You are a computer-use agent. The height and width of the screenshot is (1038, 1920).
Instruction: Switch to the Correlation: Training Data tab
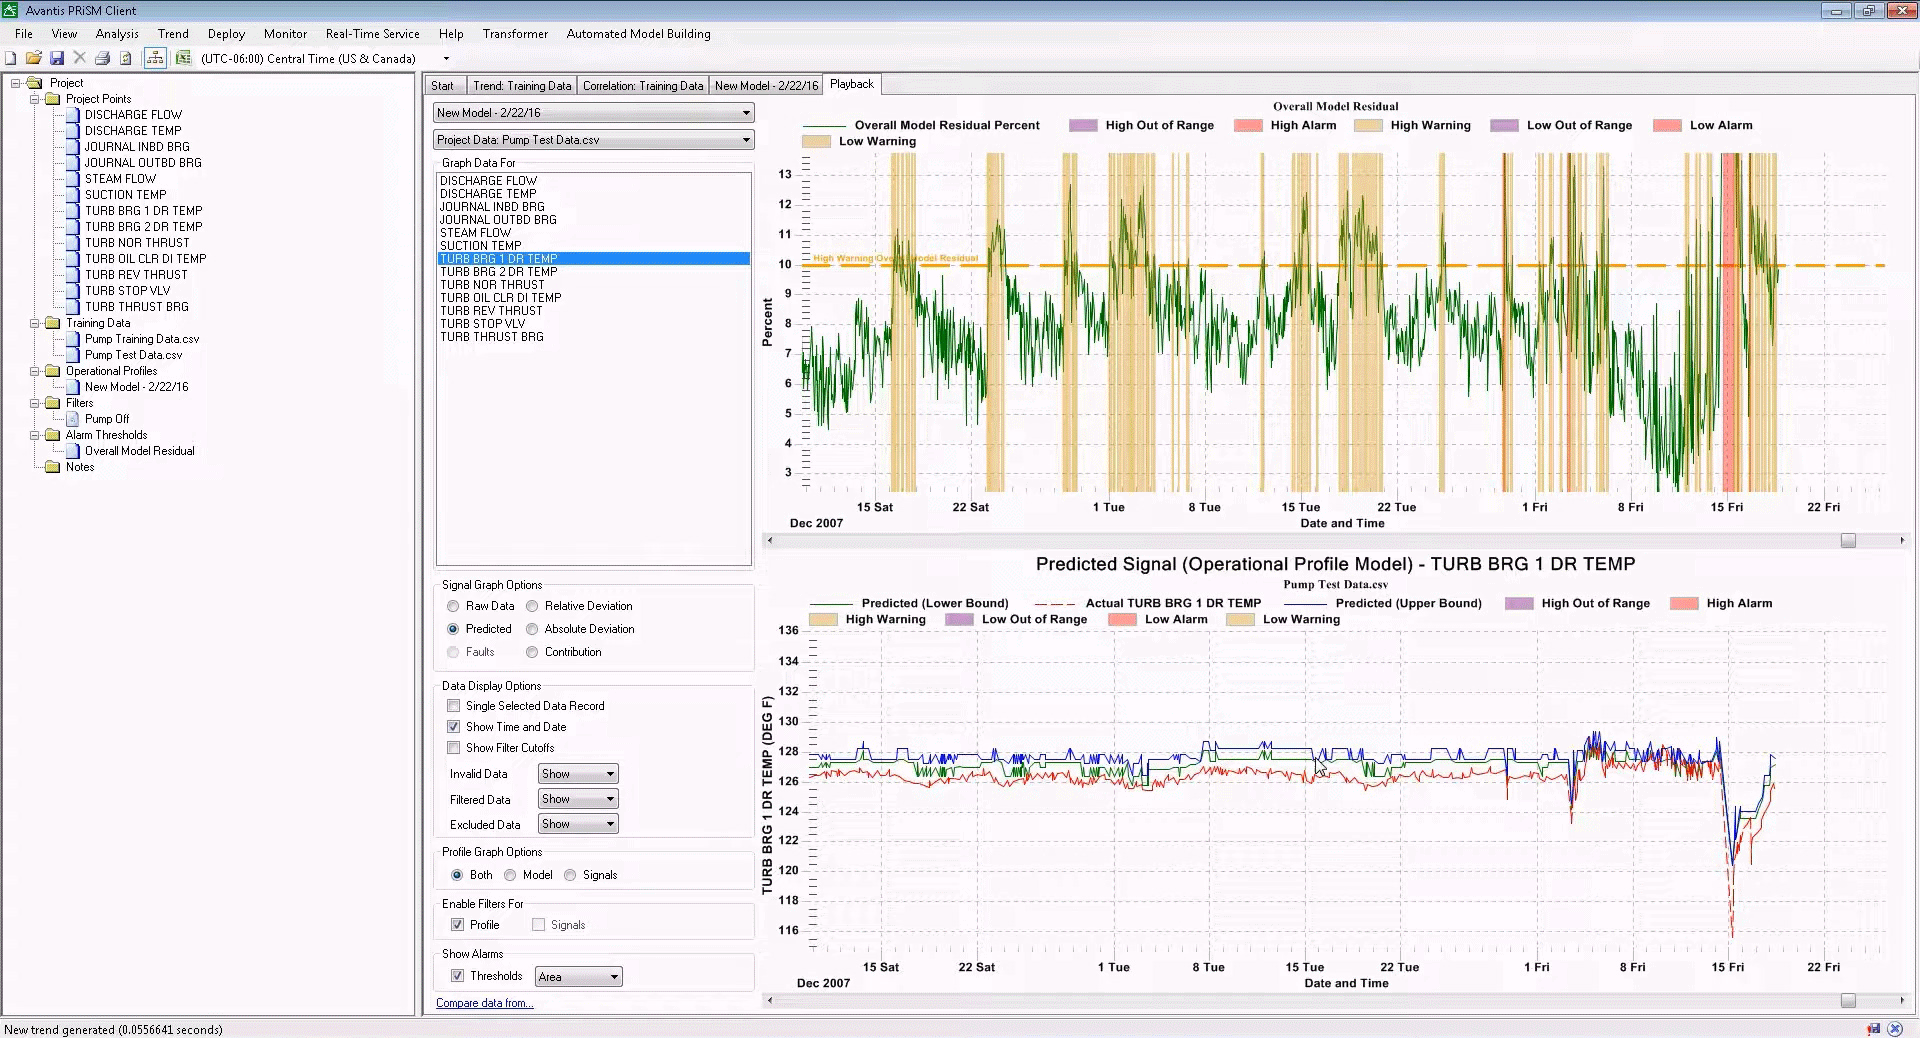(x=643, y=85)
